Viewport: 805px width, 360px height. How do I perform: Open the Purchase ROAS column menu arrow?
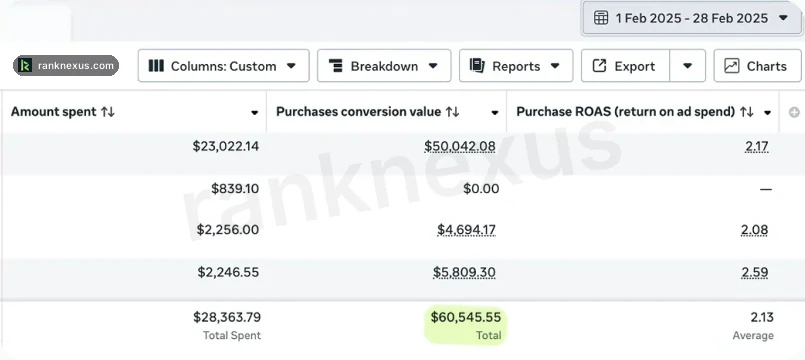point(768,113)
